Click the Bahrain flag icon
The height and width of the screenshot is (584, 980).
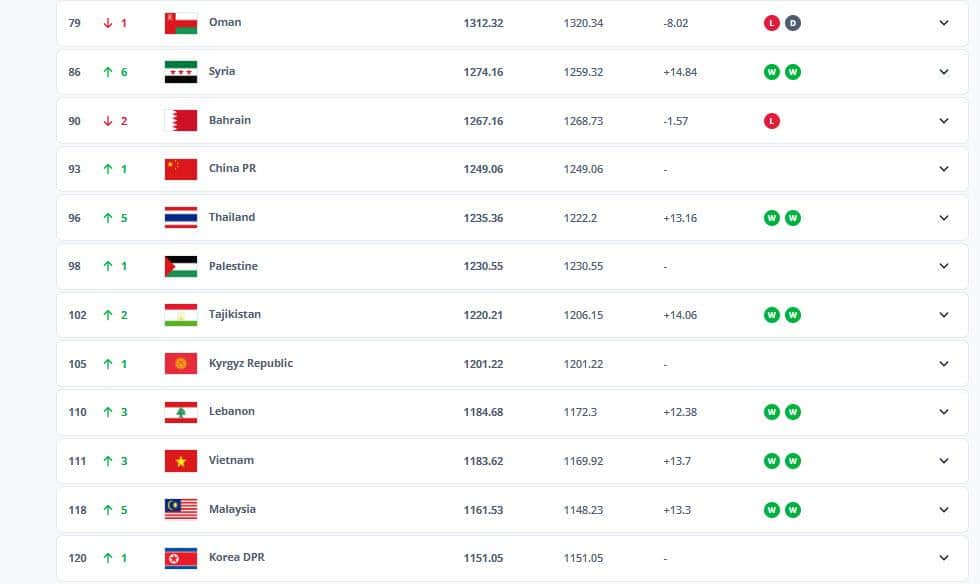pyautogui.click(x=181, y=121)
